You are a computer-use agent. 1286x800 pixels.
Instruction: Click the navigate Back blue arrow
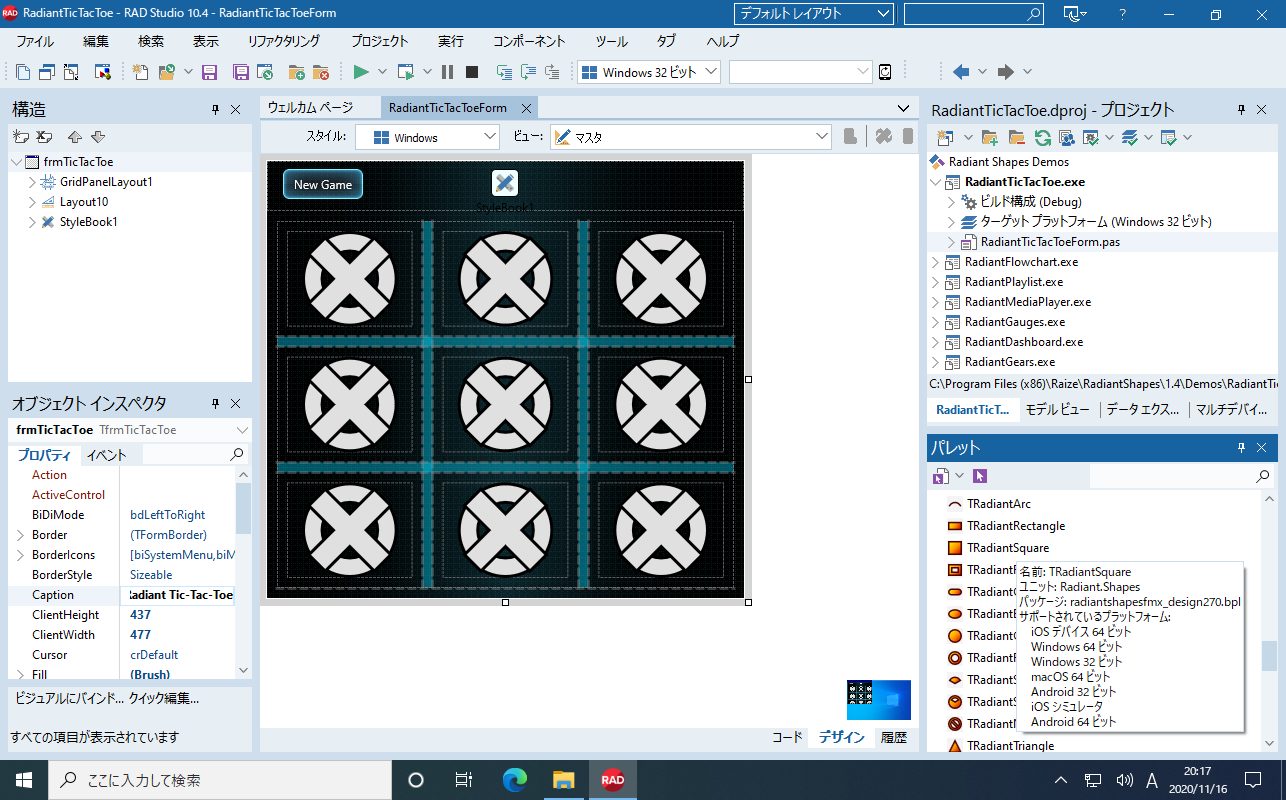tap(961, 72)
